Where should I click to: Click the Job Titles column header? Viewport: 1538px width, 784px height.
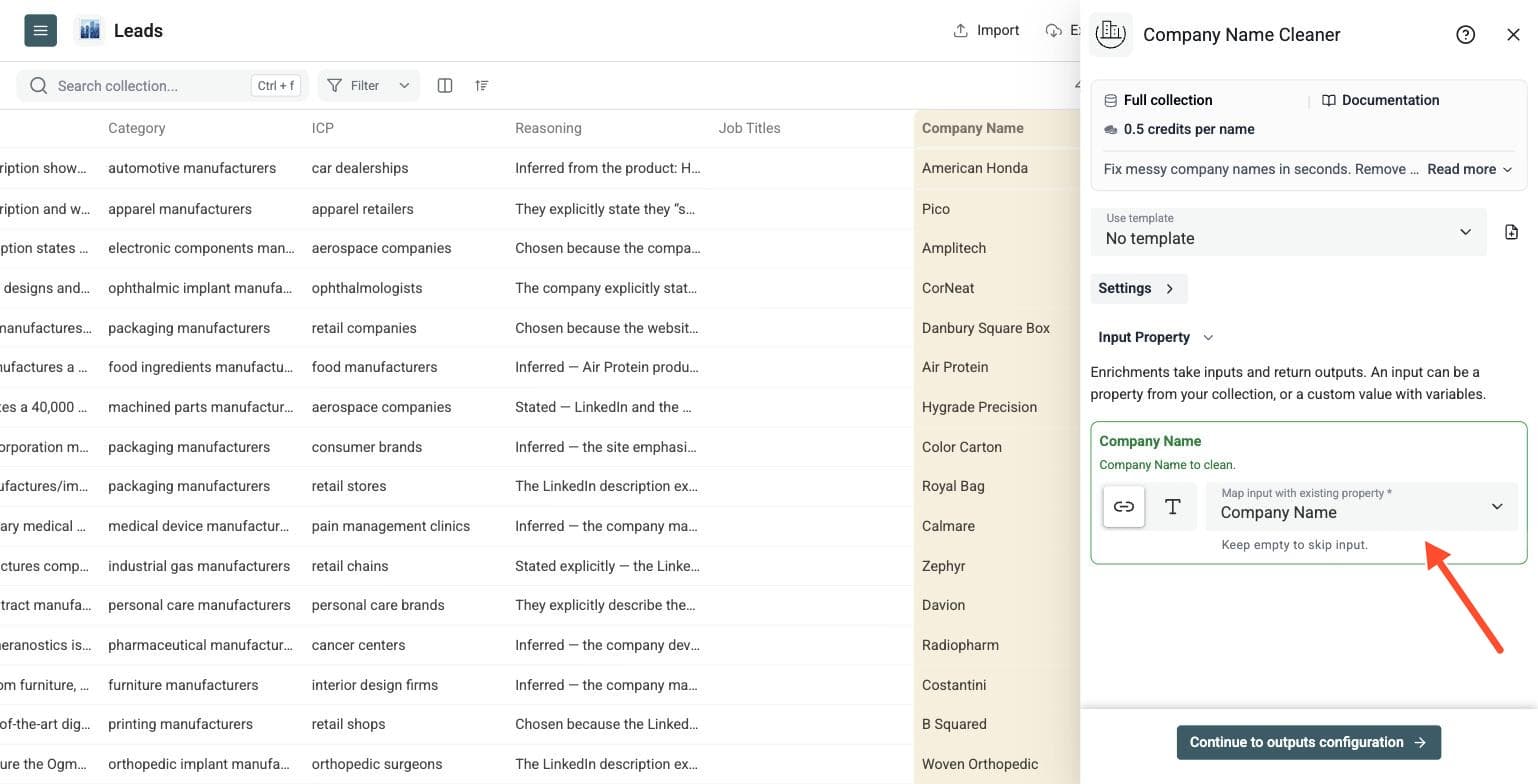(749, 128)
